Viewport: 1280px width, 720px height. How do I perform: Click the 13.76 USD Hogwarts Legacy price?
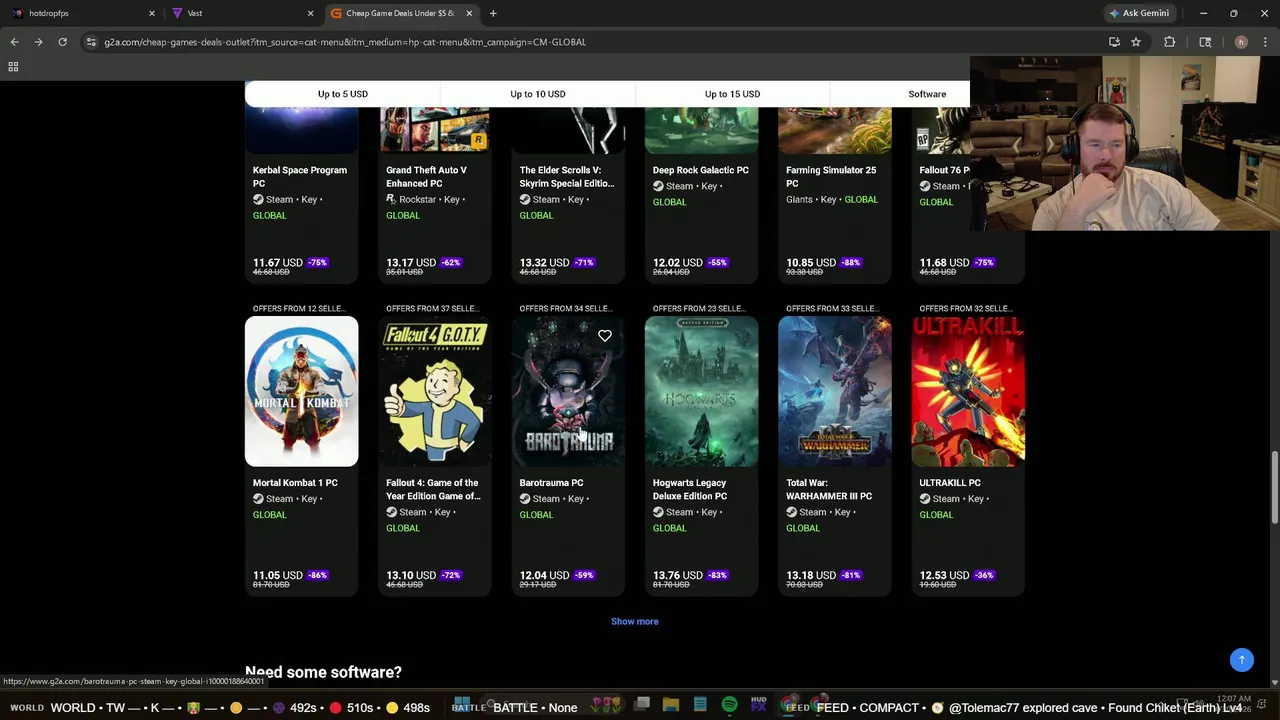pos(678,575)
